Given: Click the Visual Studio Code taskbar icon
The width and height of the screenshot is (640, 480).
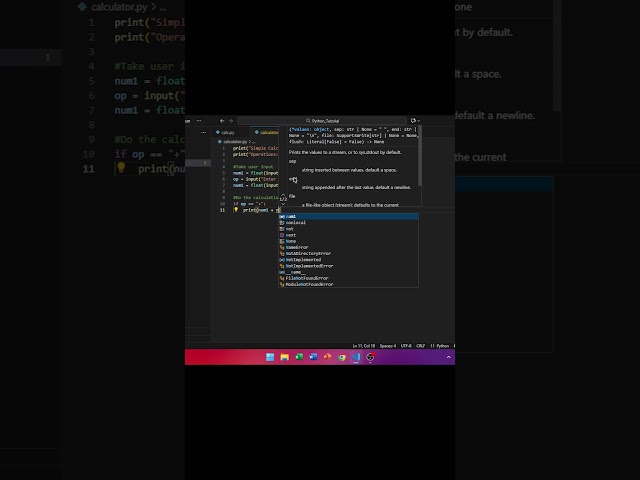Looking at the screenshot, I should point(356,357).
